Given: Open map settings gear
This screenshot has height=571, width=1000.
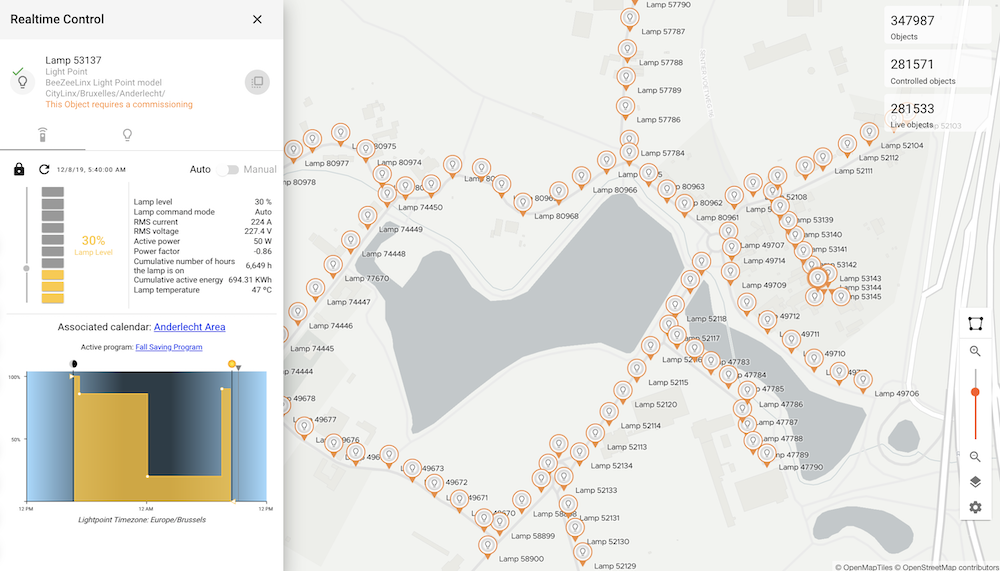Looking at the screenshot, I should [975, 507].
